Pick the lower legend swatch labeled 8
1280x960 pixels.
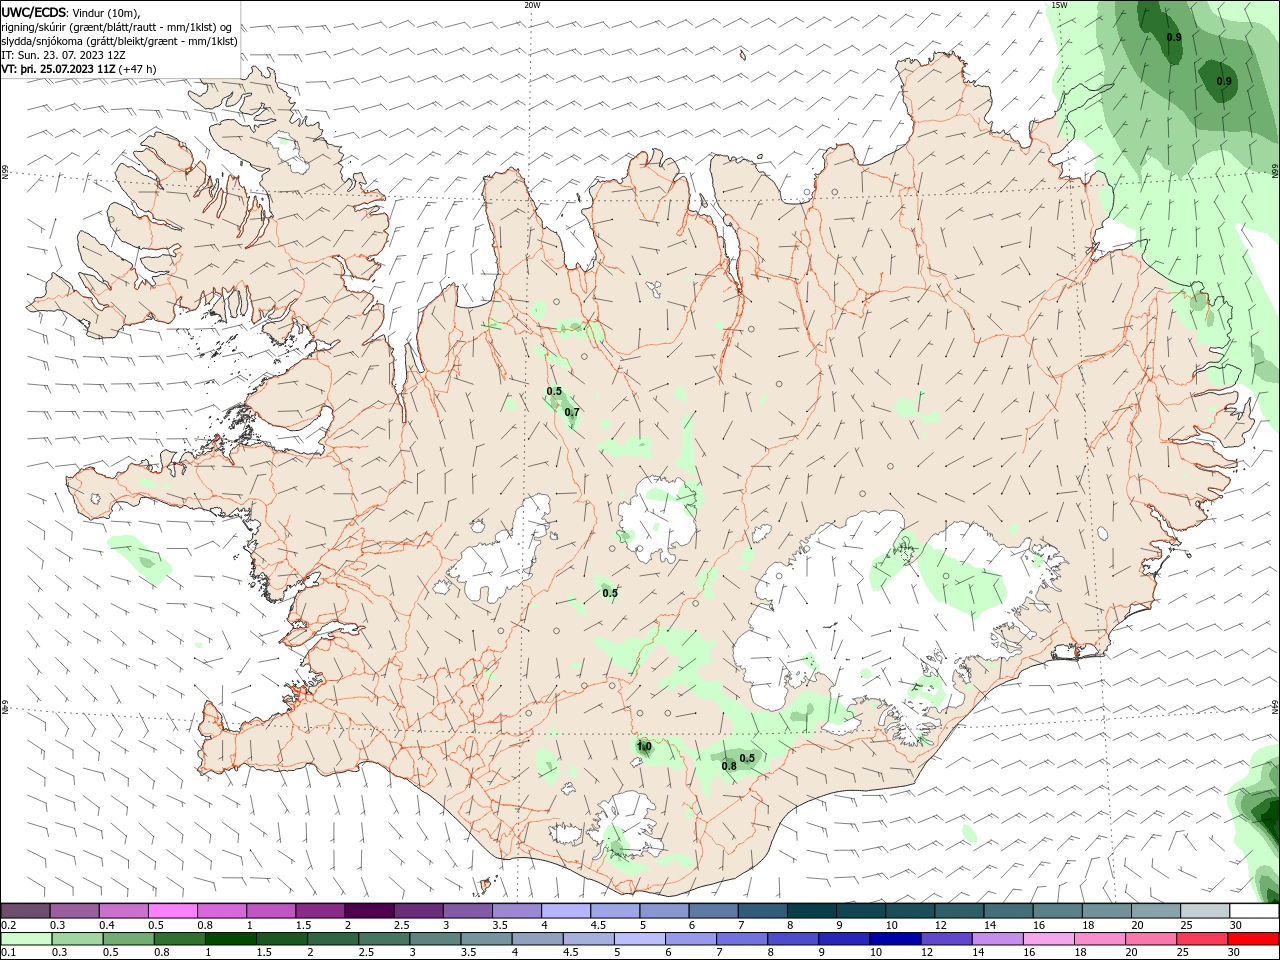coord(794,939)
